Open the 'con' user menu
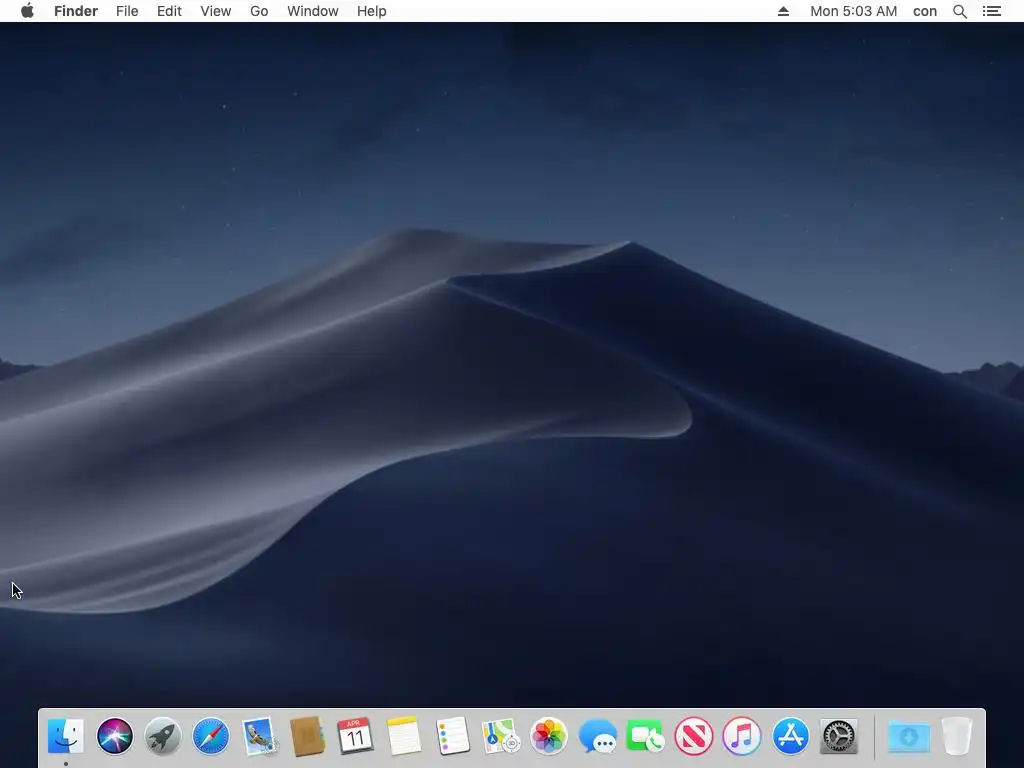The height and width of the screenshot is (768, 1024). [925, 11]
